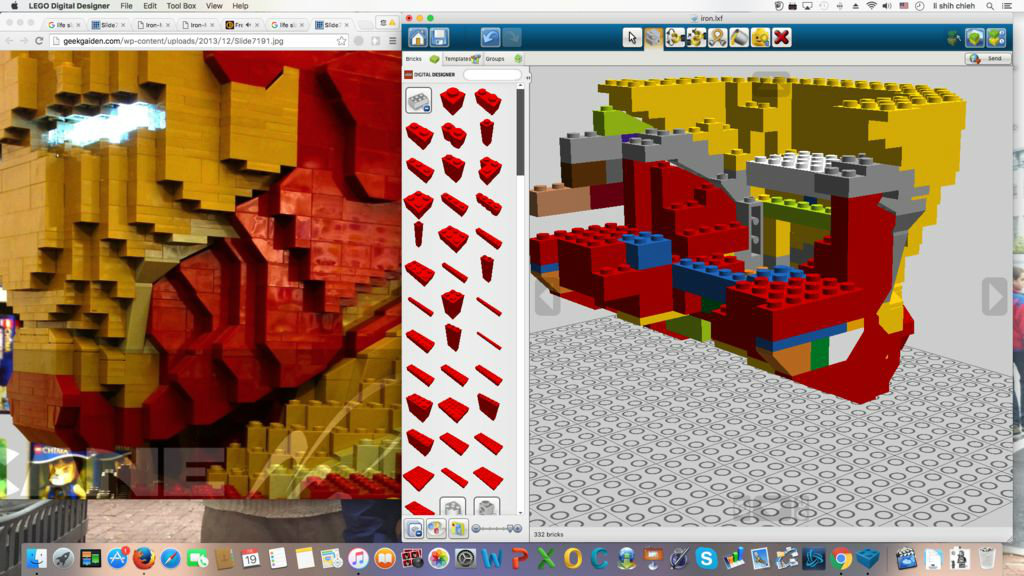Redo action using greyed arrow icon
The height and width of the screenshot is (576, 1024).
(x=511, y=37)
